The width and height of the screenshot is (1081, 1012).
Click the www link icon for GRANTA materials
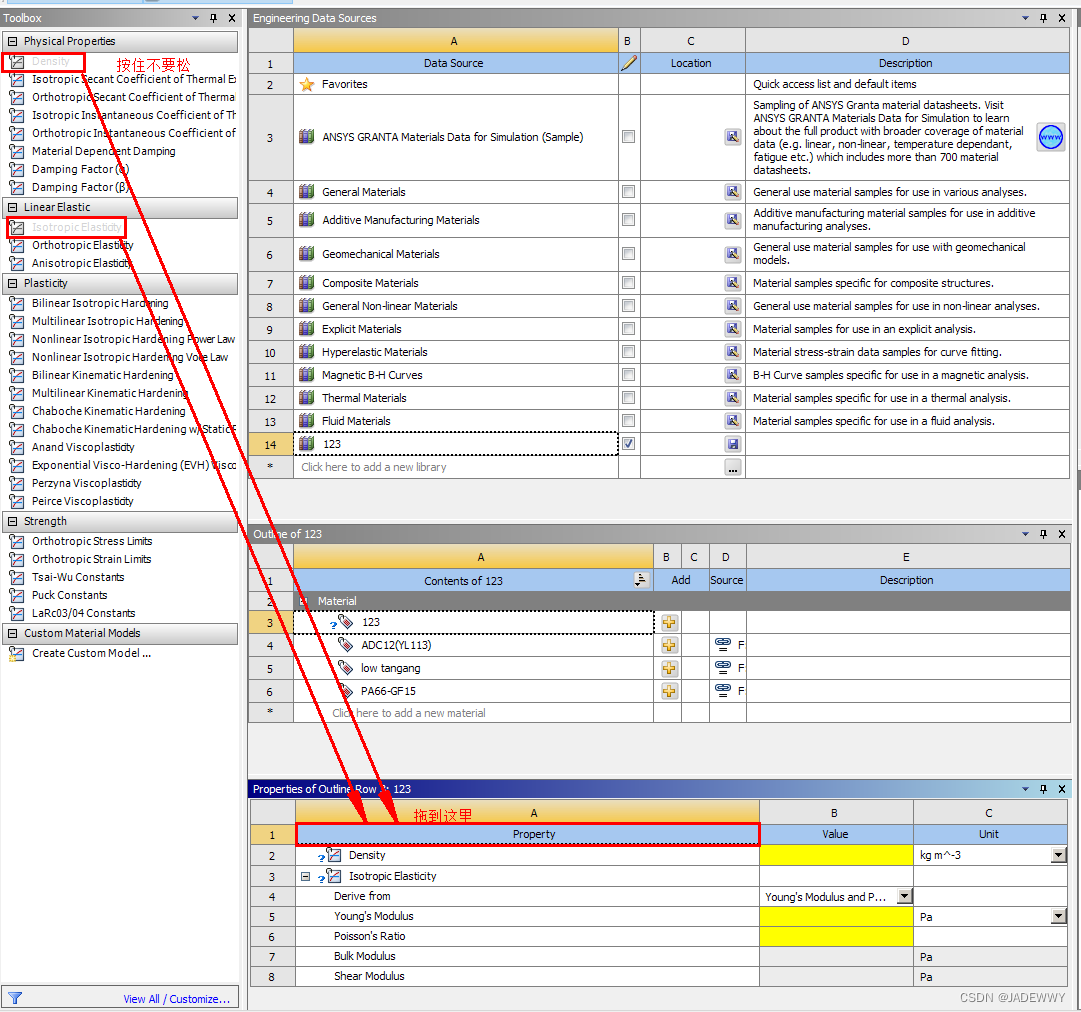point(1050,137)
